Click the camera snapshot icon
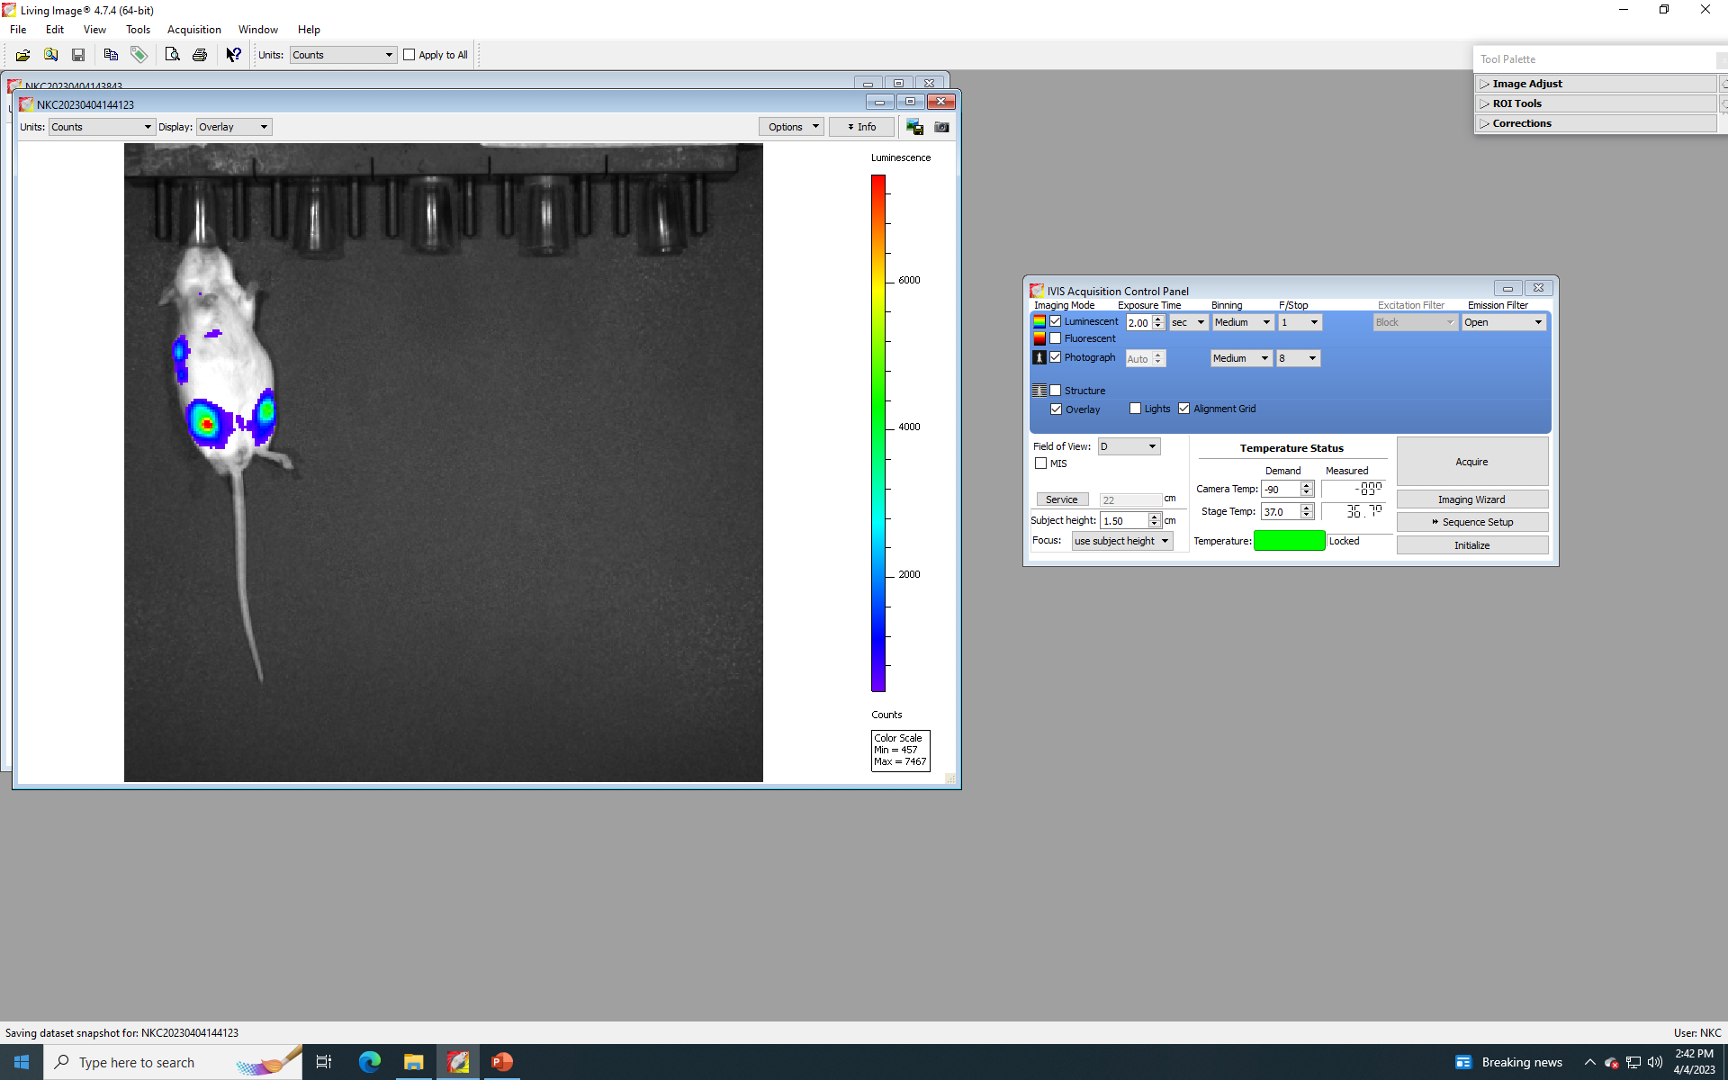Image resolution: width=1728 pixels, height=1080 pixels. [x=941, y=127]
